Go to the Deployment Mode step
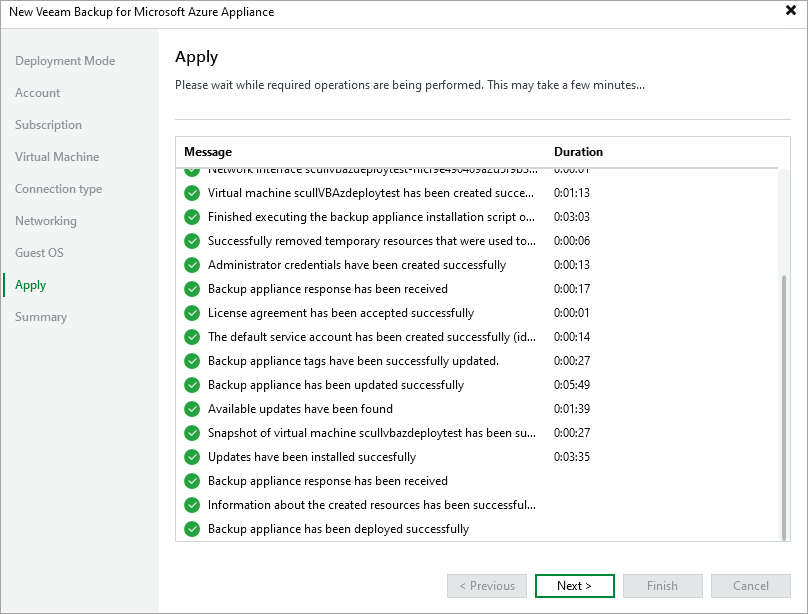The image size is (808, 614). point(65,61)
